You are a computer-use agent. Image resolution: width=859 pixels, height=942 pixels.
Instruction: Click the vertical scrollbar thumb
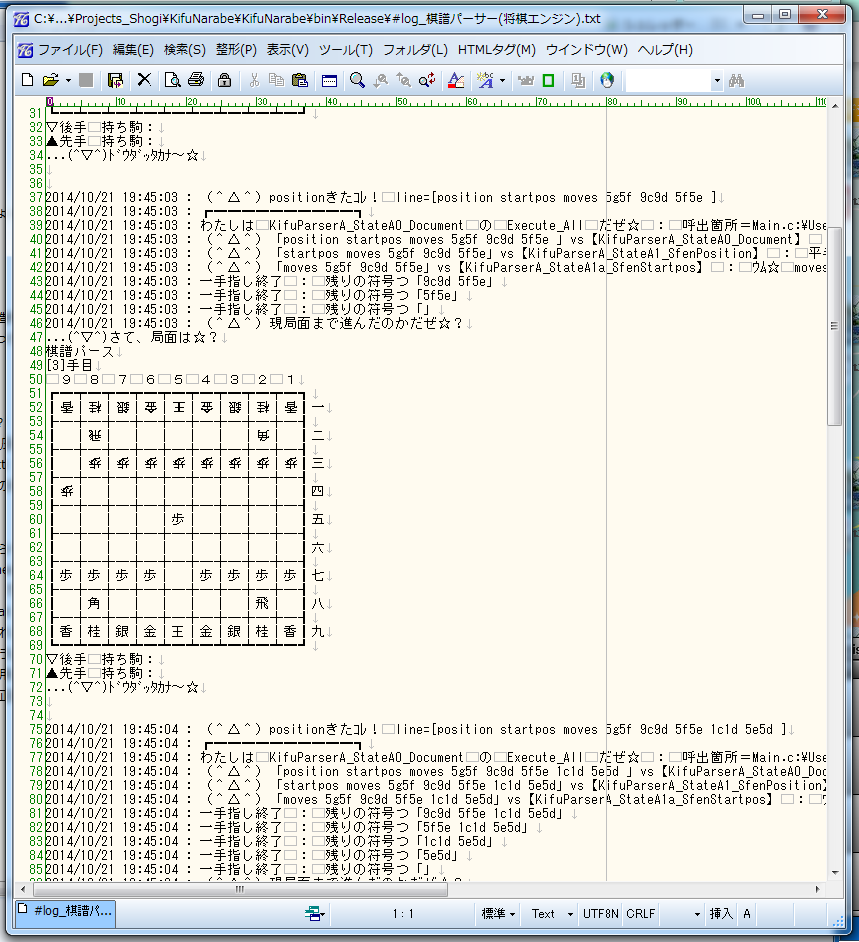(835, 326)
